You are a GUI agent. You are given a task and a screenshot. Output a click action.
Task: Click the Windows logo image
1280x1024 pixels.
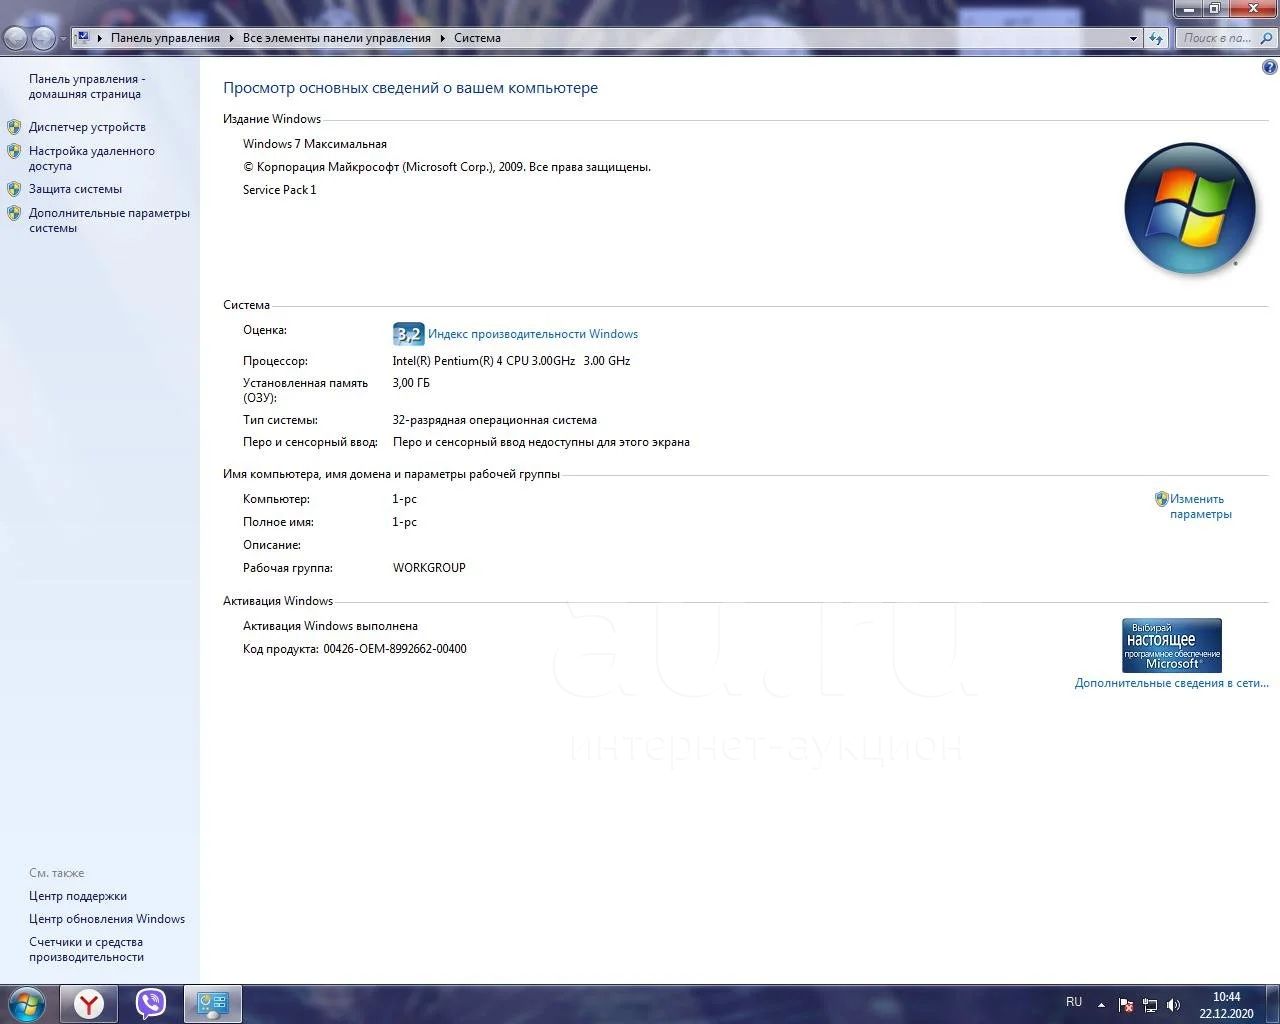click(x=1189, y=208)
